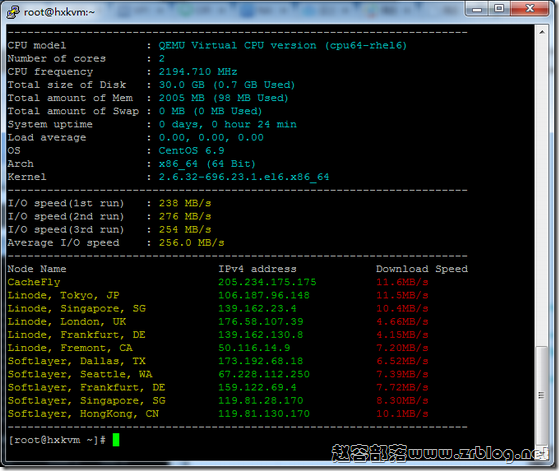Click the 11.6MB/s download speed
This screenshot has height=471, width=559.
click(x=402, y=282)
